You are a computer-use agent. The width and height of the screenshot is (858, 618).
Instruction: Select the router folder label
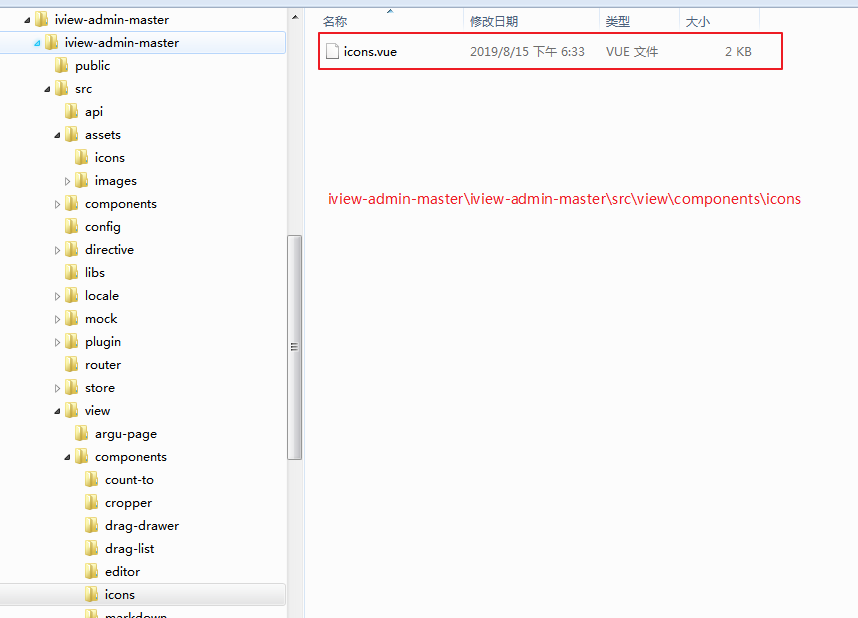click(103, 365)
